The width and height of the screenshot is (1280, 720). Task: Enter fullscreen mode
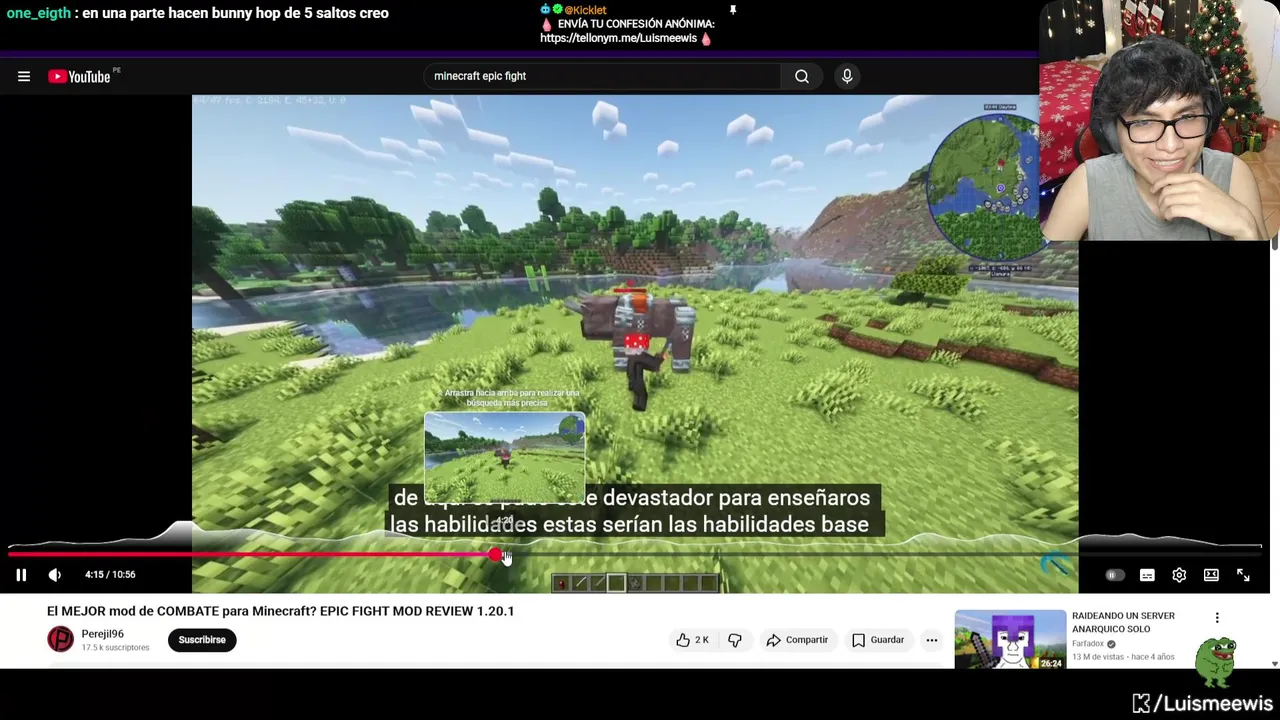tap(1243, 575)
